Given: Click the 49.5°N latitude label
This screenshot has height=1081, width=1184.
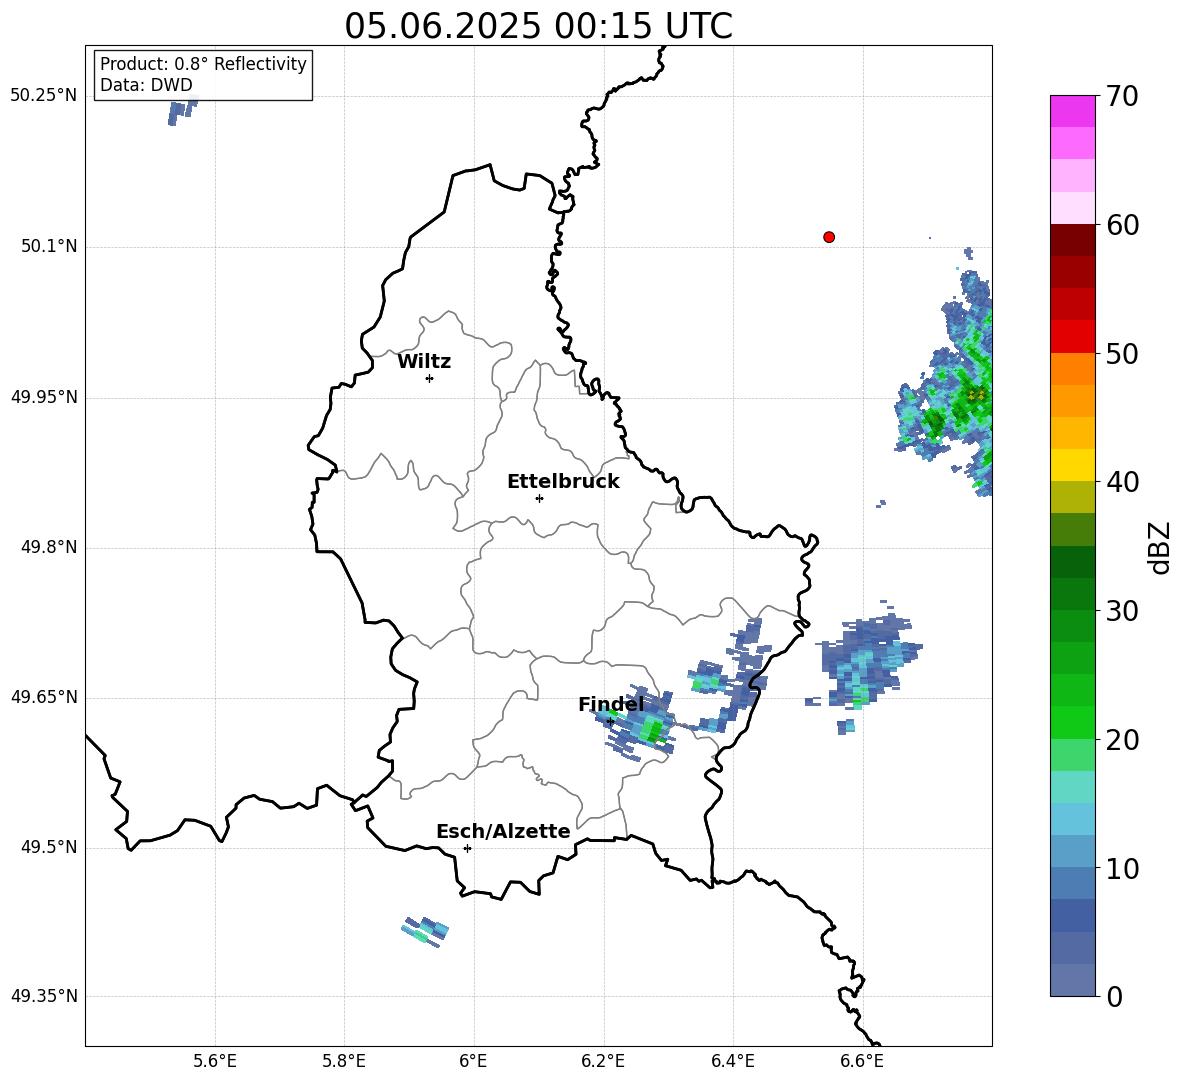Looking at the screenshot, I should click(x=50, y=847).
